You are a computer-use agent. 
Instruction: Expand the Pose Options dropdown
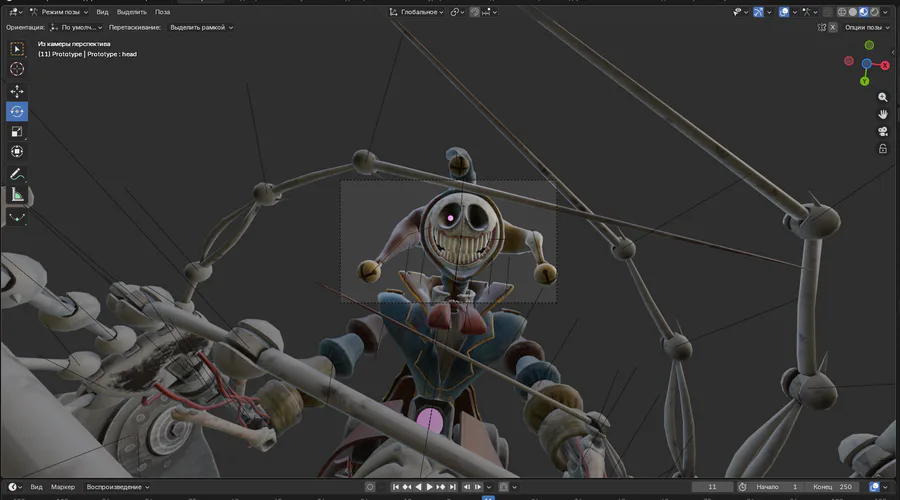[x=867, y=27]
